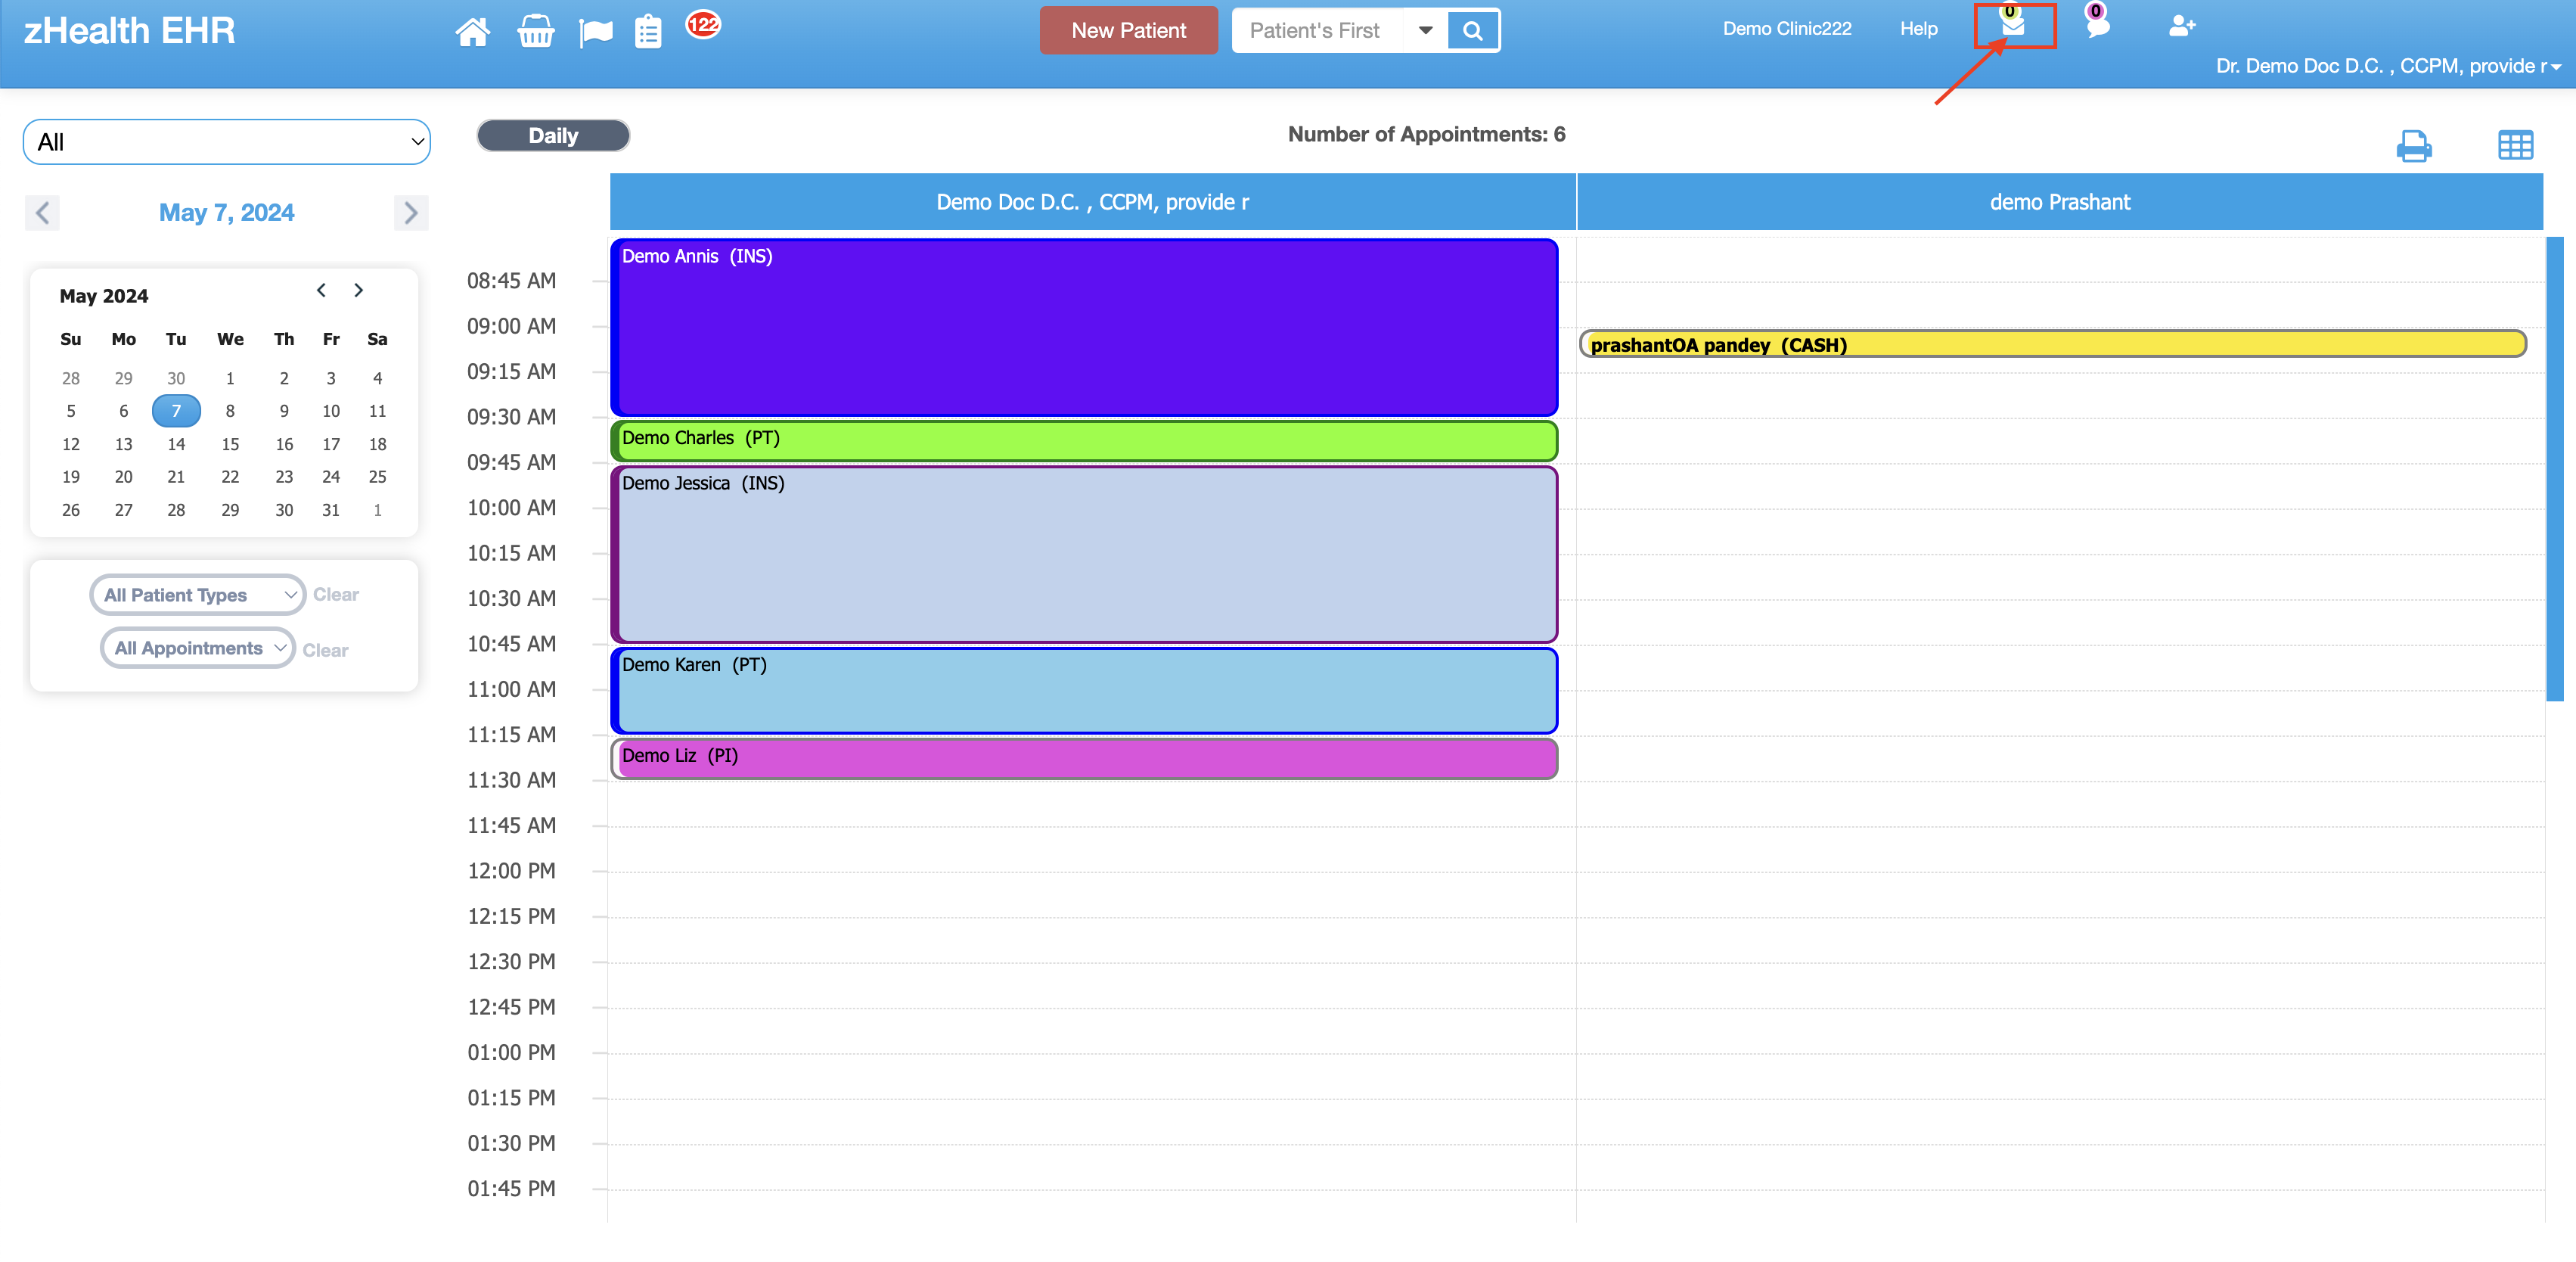The height and width of the screenshot is (1262, 2576).
Task: Clear the patient types filter
Action: [336, 595]
